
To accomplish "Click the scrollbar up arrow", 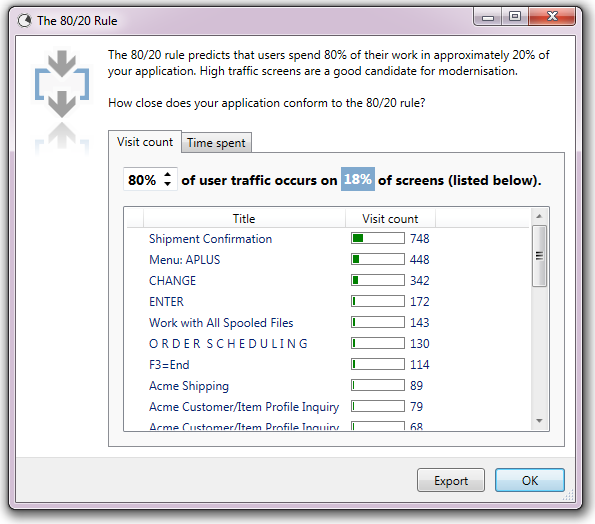I will [539, 216].
